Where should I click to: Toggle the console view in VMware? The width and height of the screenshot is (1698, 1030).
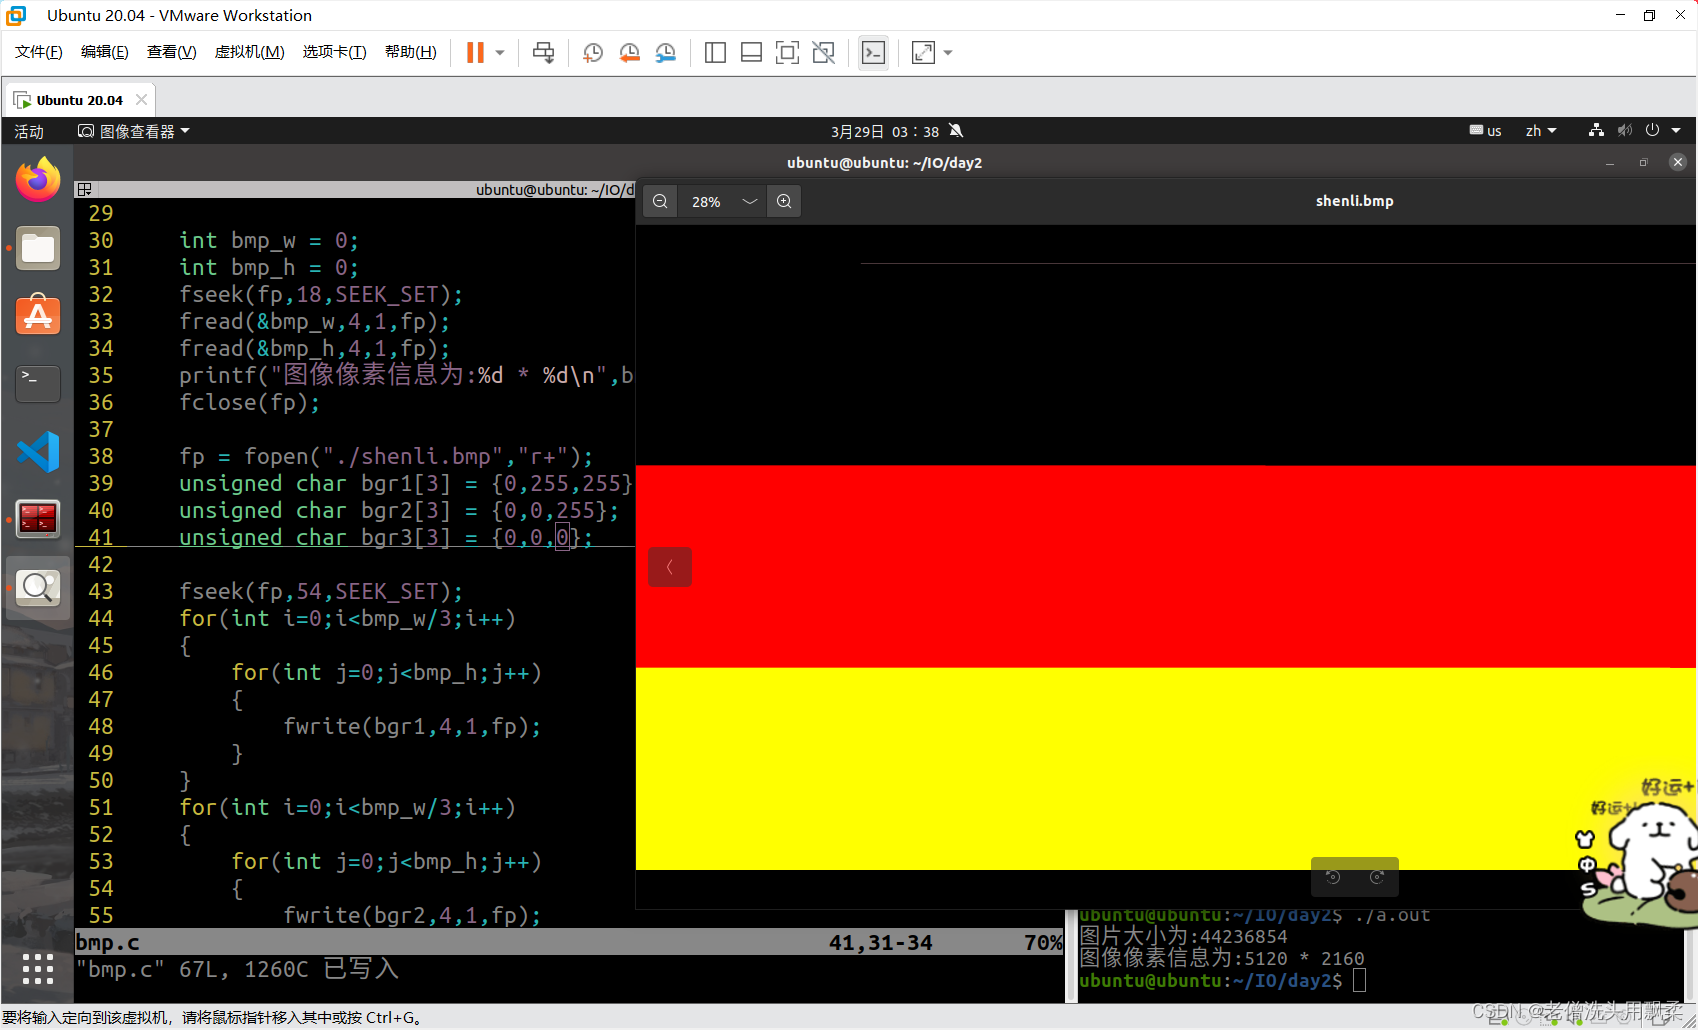pyautogui.click(x=873, y=52)
